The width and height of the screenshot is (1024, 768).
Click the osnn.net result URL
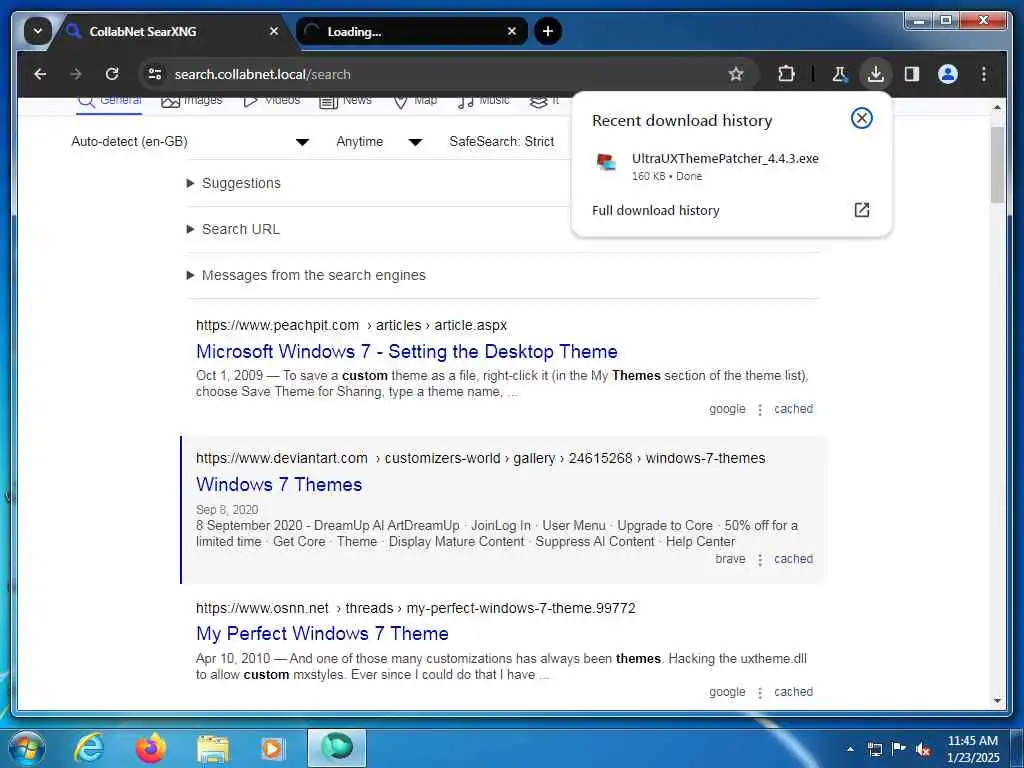pyautogui.click(x=415, y=609)
